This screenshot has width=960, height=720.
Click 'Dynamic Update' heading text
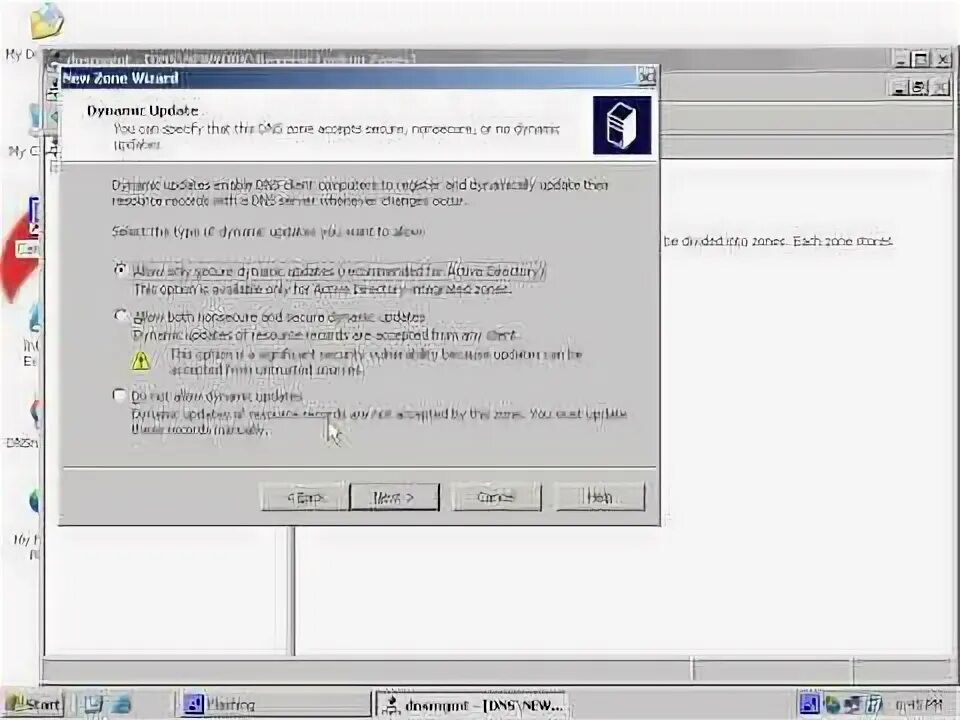pyautogui.click(x=142, y=111)
